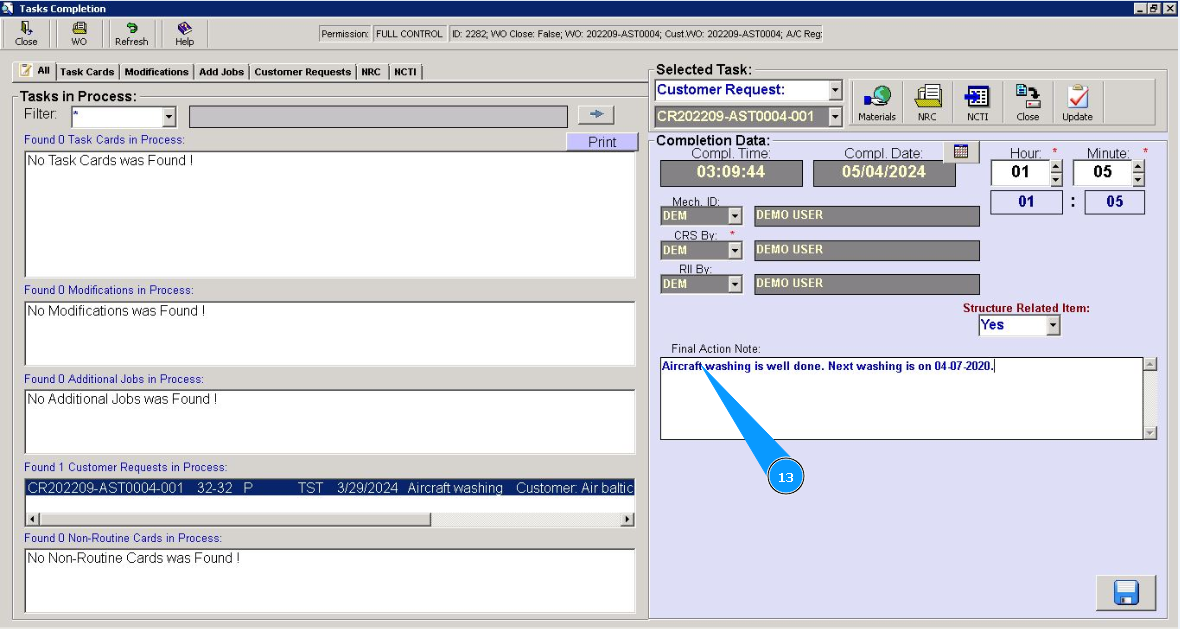Screen dimensions: 1180x629
Task: Expand the CR202209-AST0004-001 task dropdown
Action: [835, 117]
